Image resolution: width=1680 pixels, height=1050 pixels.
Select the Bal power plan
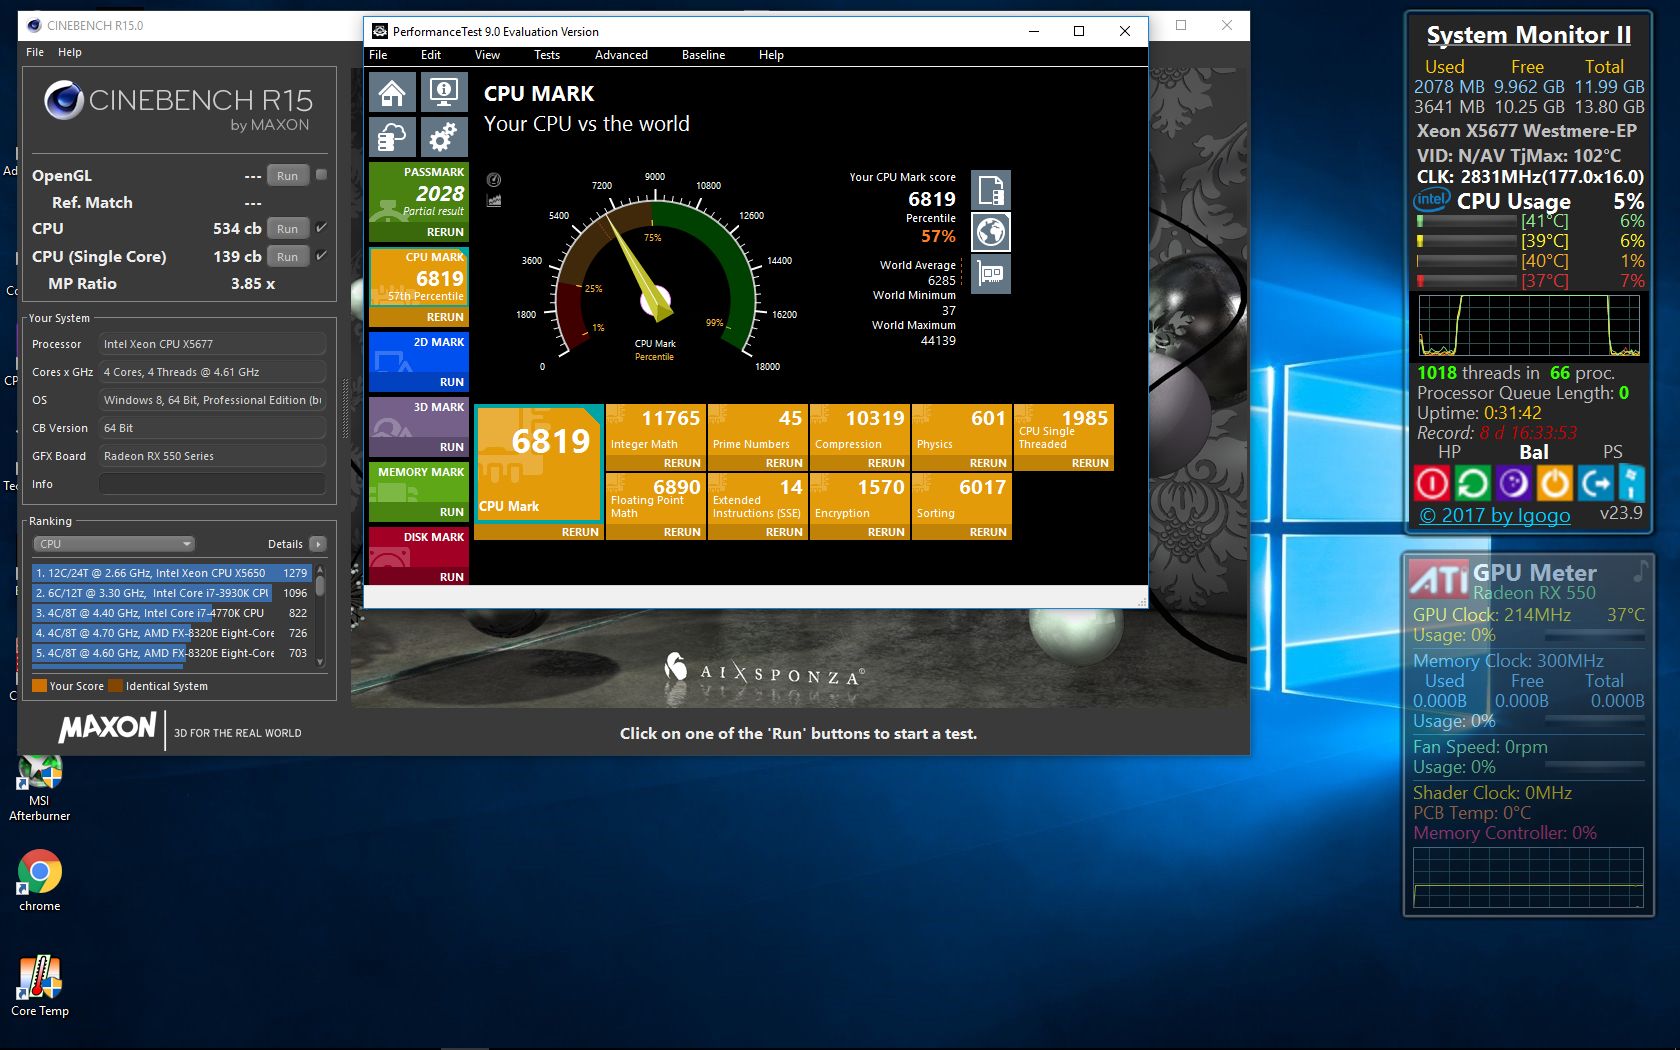(1534, 452)
